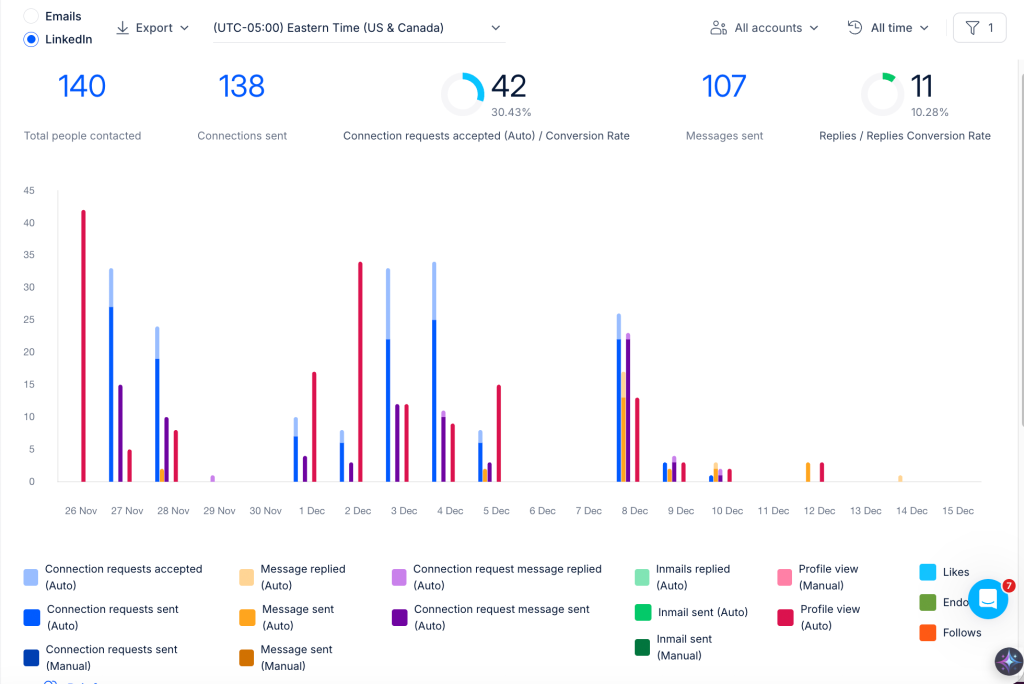Click Connection requests sent (Auto) blue swatch
This screenshot has height=684, width=1024.
click(x=31, y=617)
